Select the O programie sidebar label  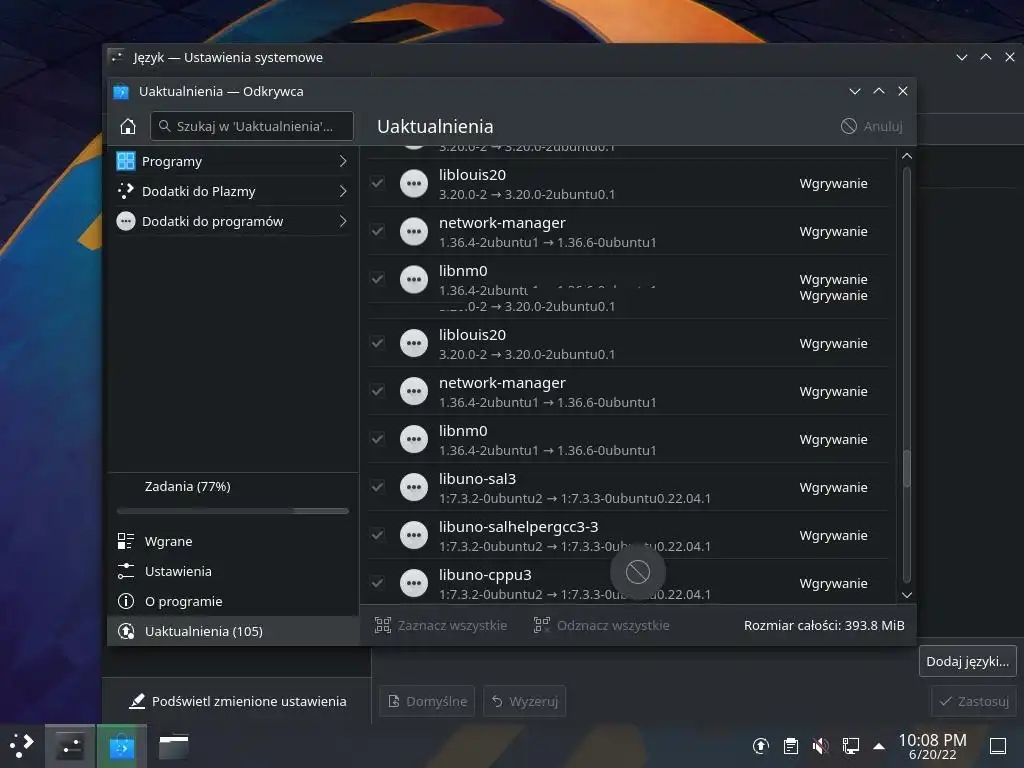[184, 601]
